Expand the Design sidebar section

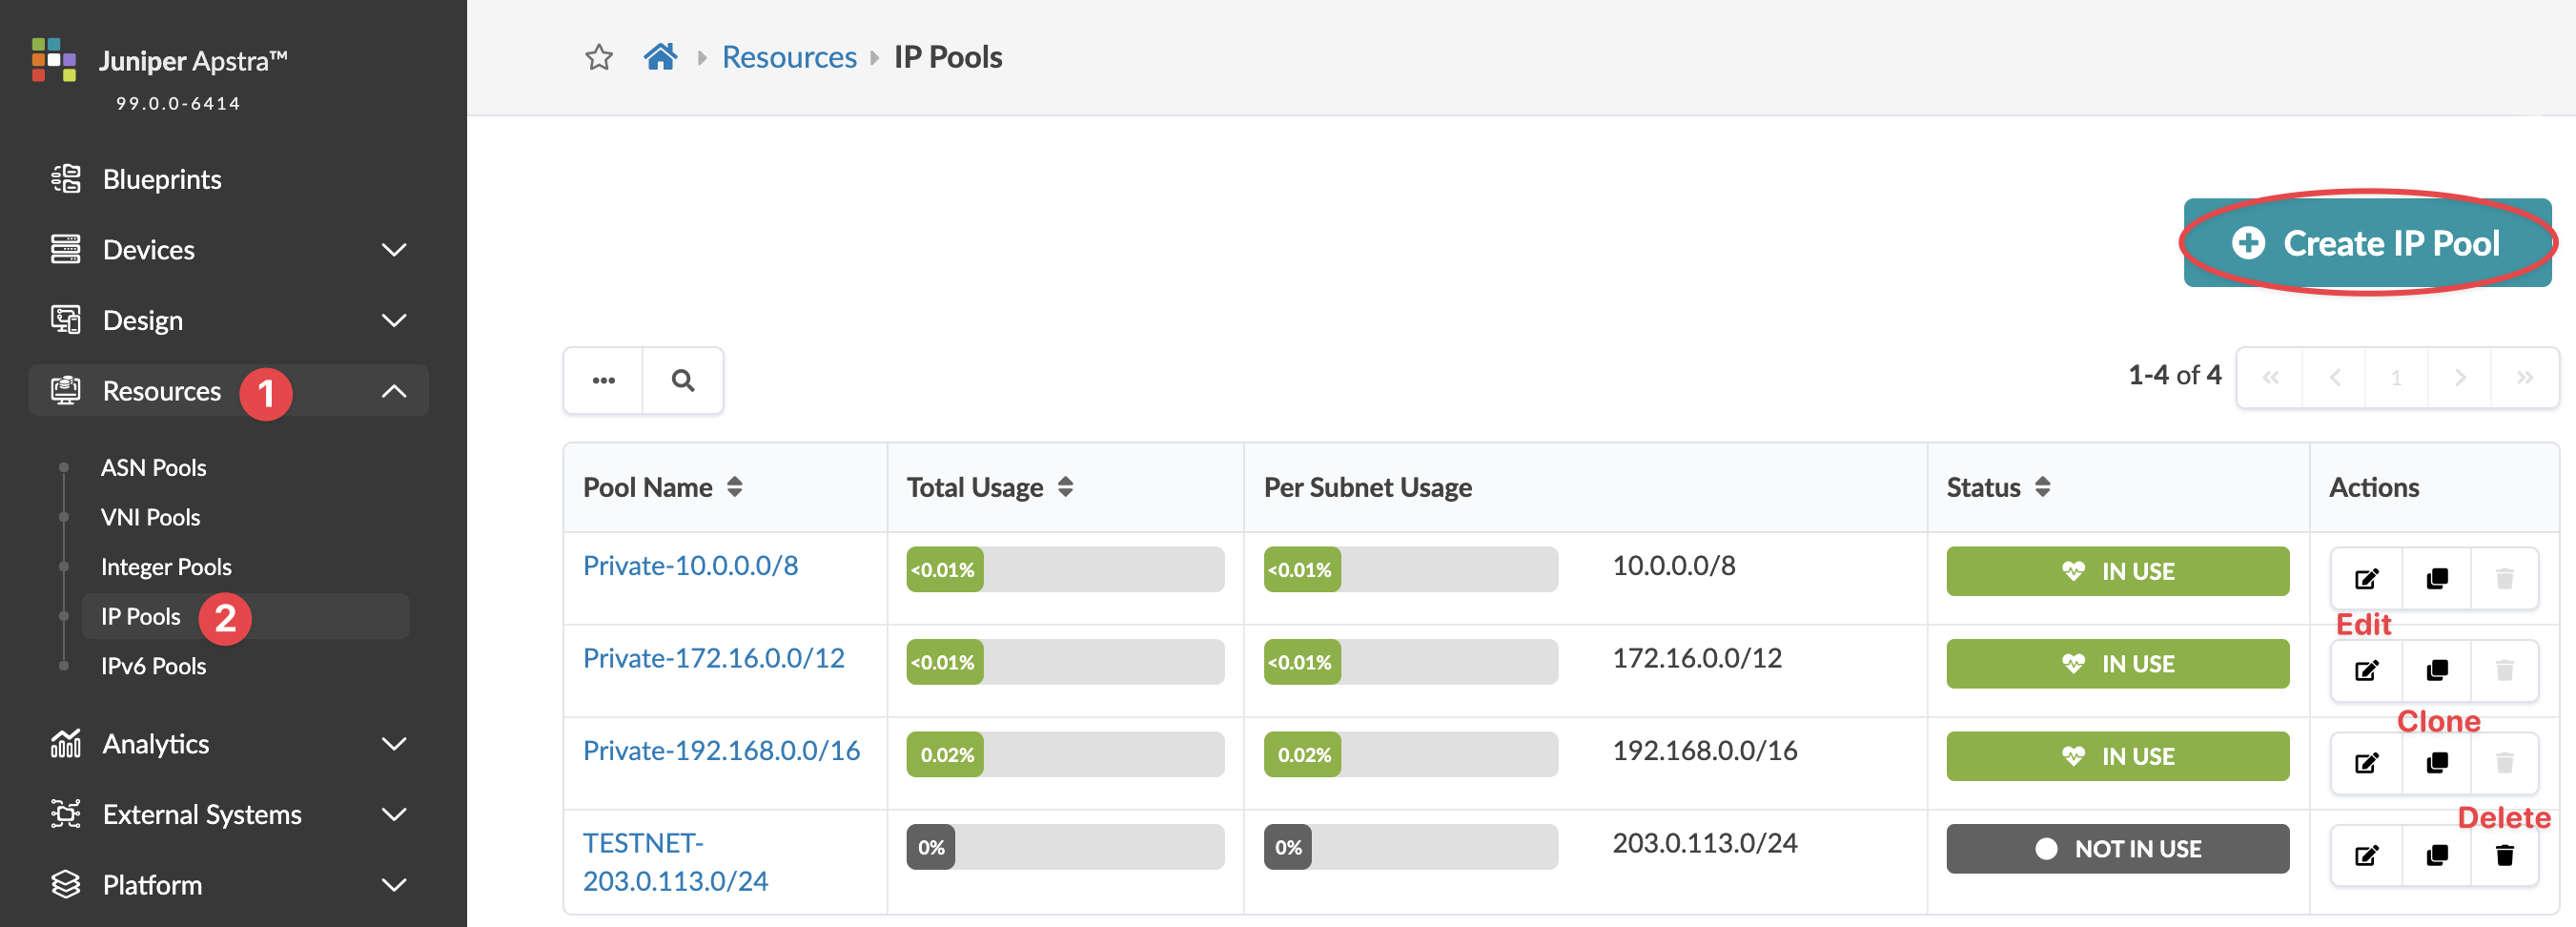point(394,320)
